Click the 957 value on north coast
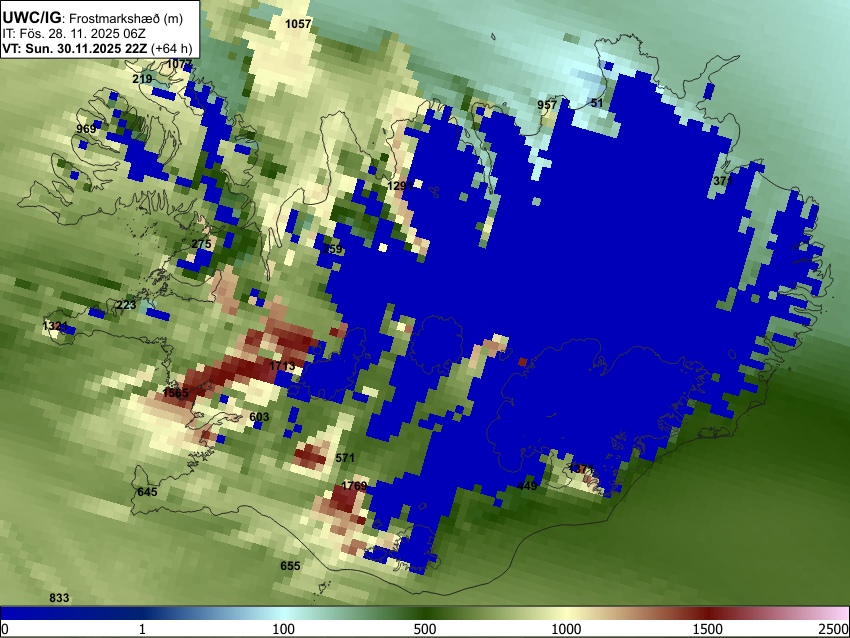Image resolution: width=850 pixels, height=638 pixels. pos(547,105)
